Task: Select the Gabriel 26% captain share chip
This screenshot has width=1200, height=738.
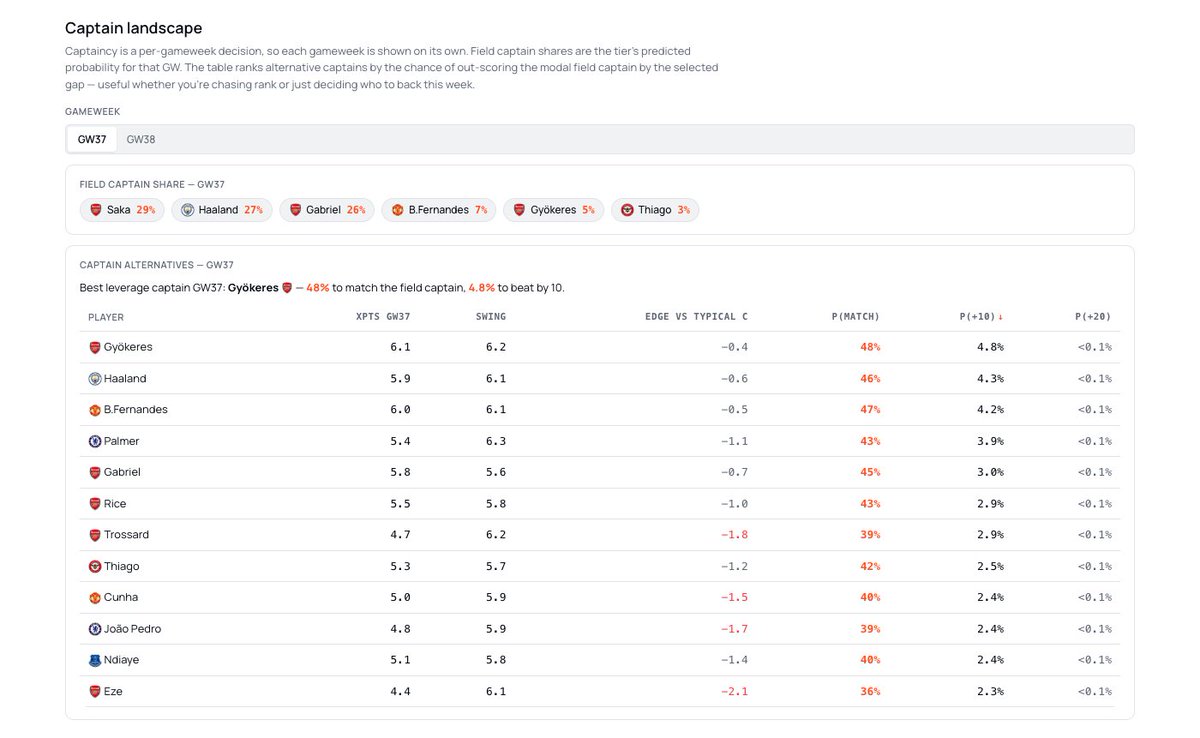Action: [327, 210]
